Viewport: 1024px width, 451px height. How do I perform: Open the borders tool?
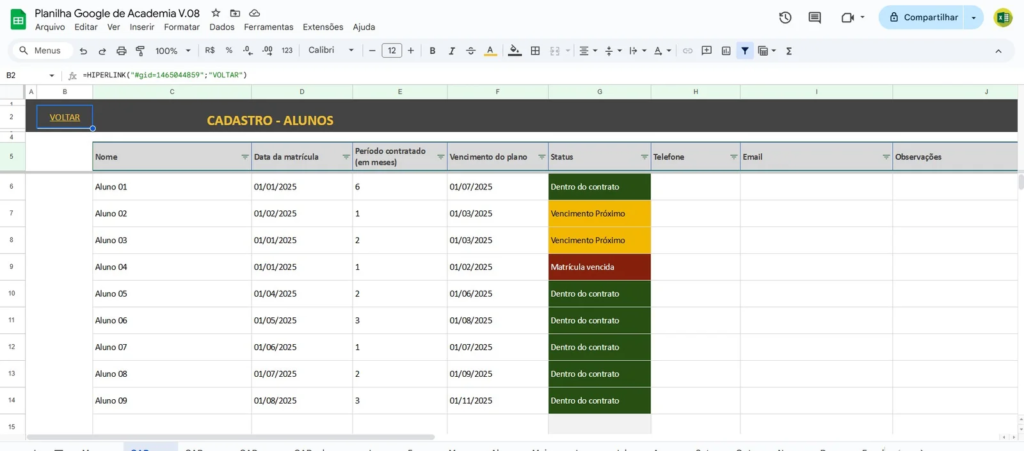tap(535, 51)
